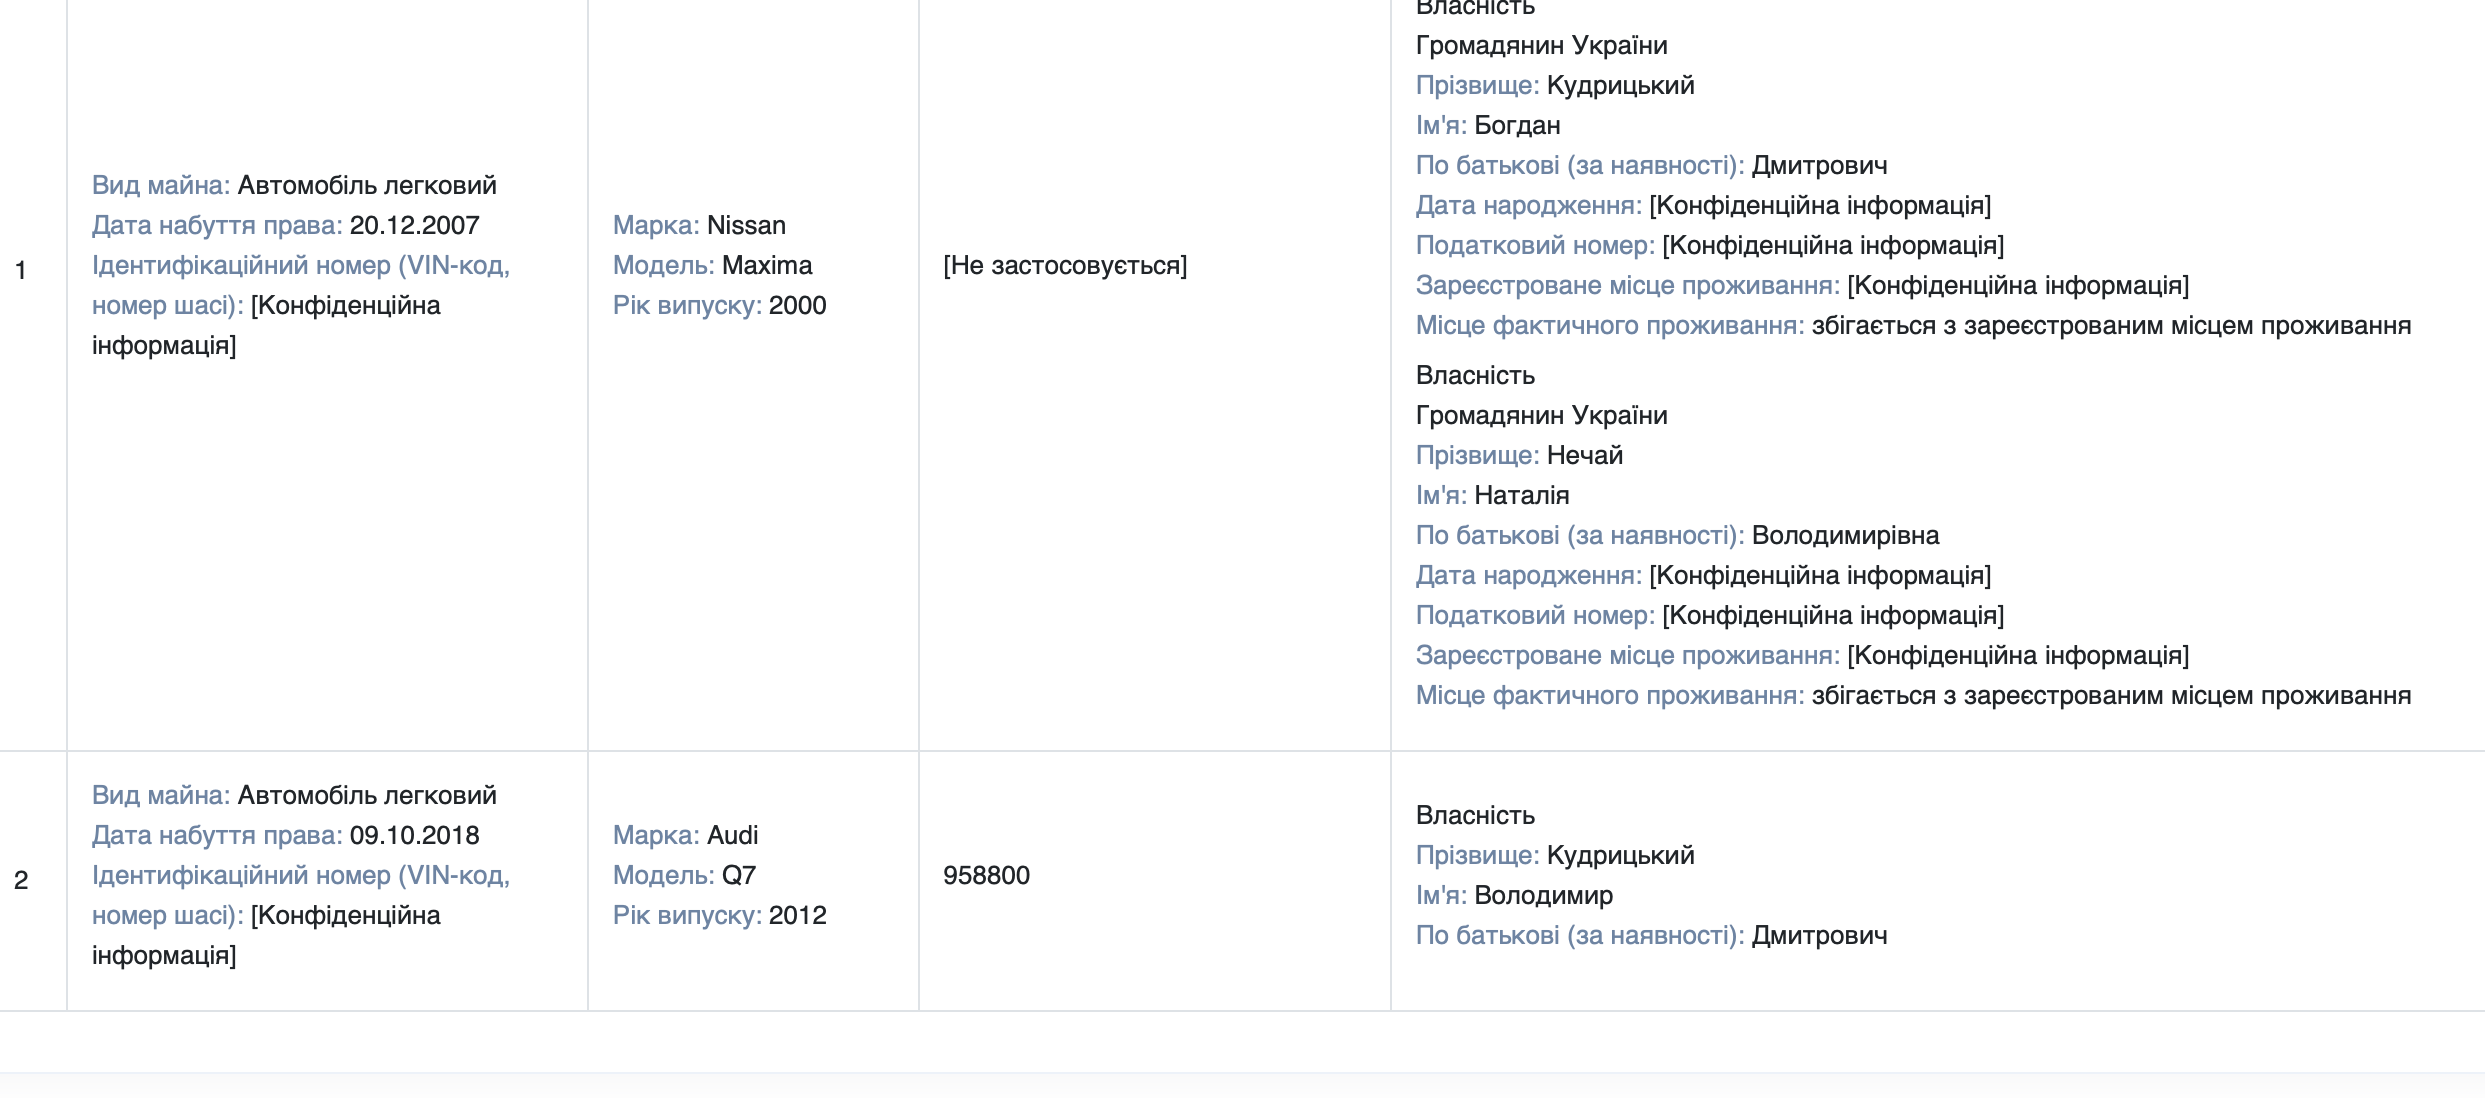
Task: Click the second Власність heading
Action: (x=1475, y=375)
